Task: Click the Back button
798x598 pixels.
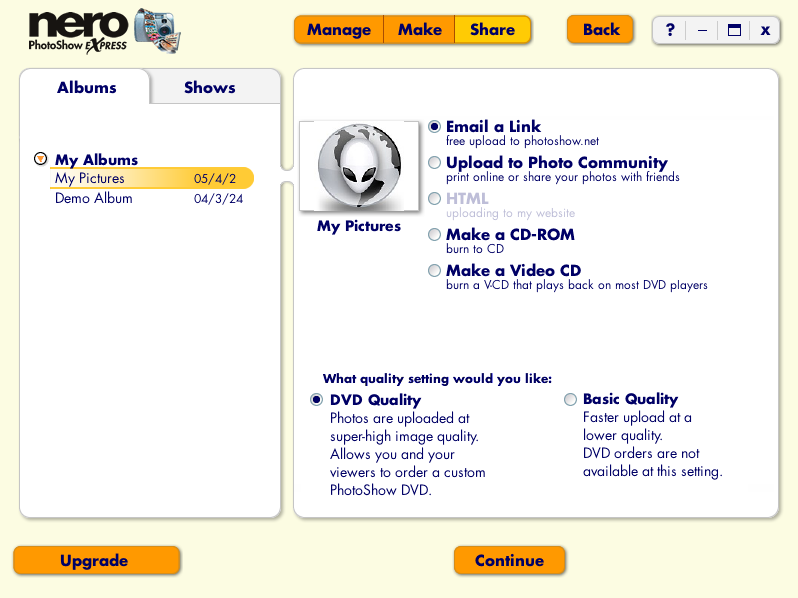Action: [601, 30]
